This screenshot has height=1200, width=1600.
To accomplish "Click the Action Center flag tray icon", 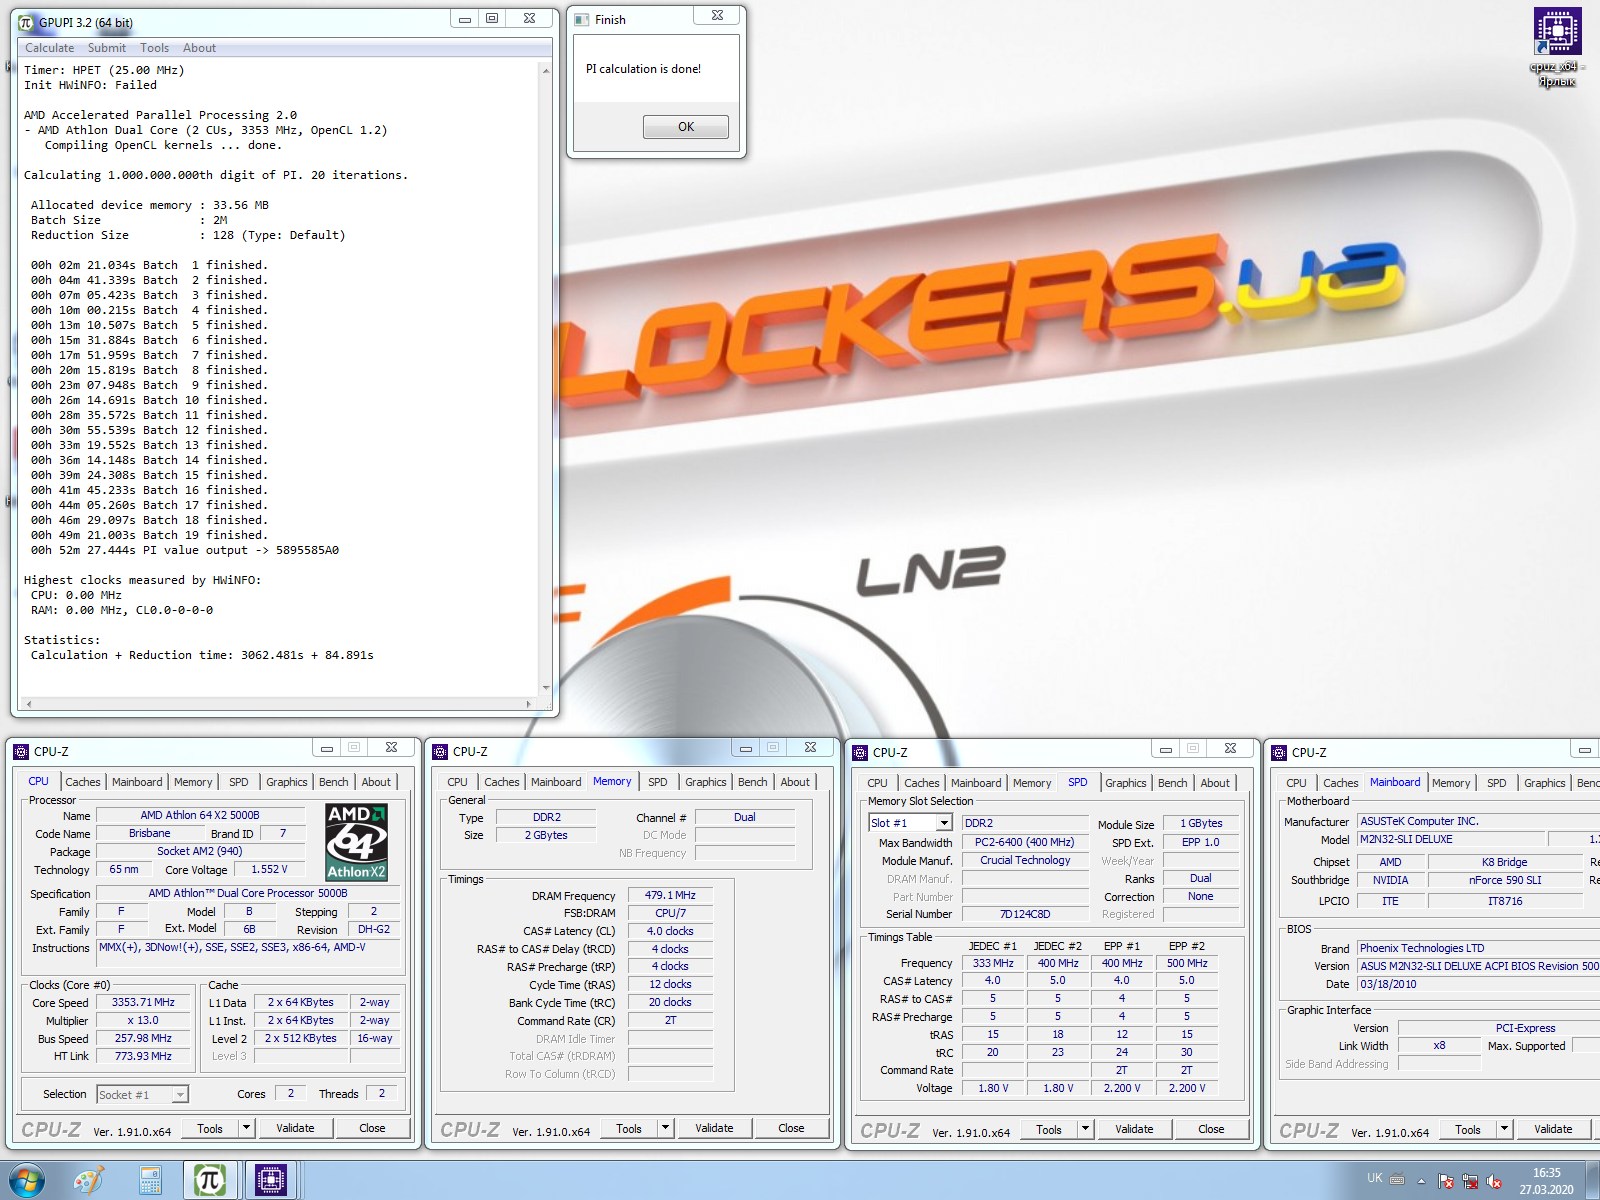I will point(1446,1181).
